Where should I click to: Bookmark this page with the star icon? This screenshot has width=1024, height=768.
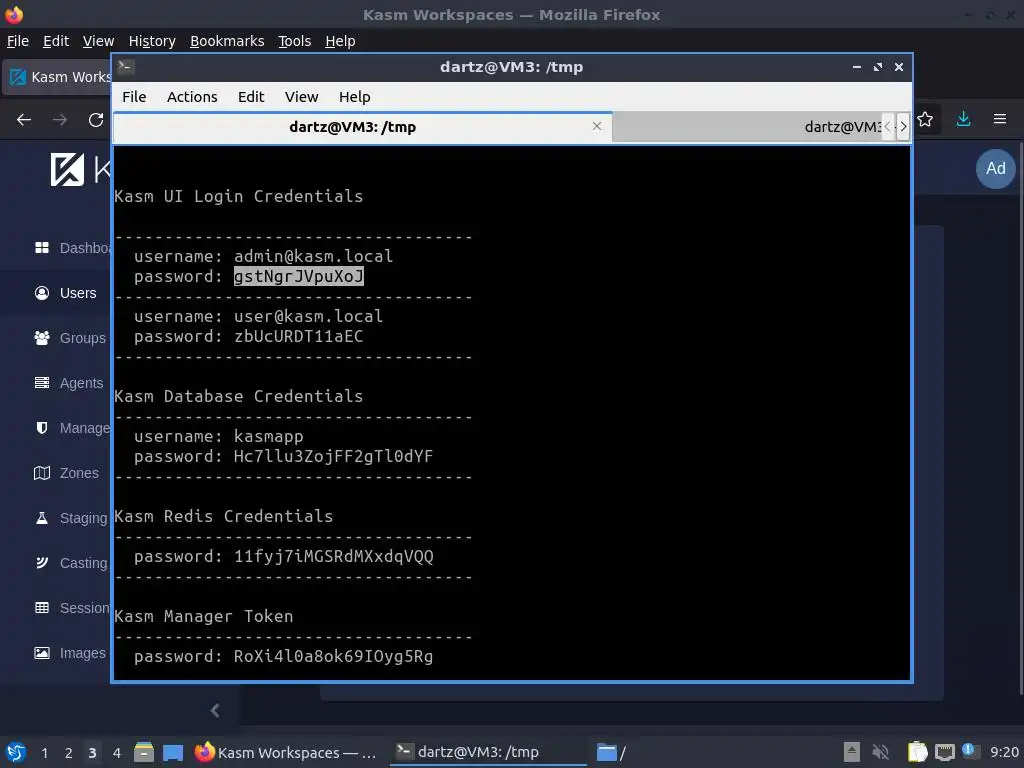click(925, 119)
